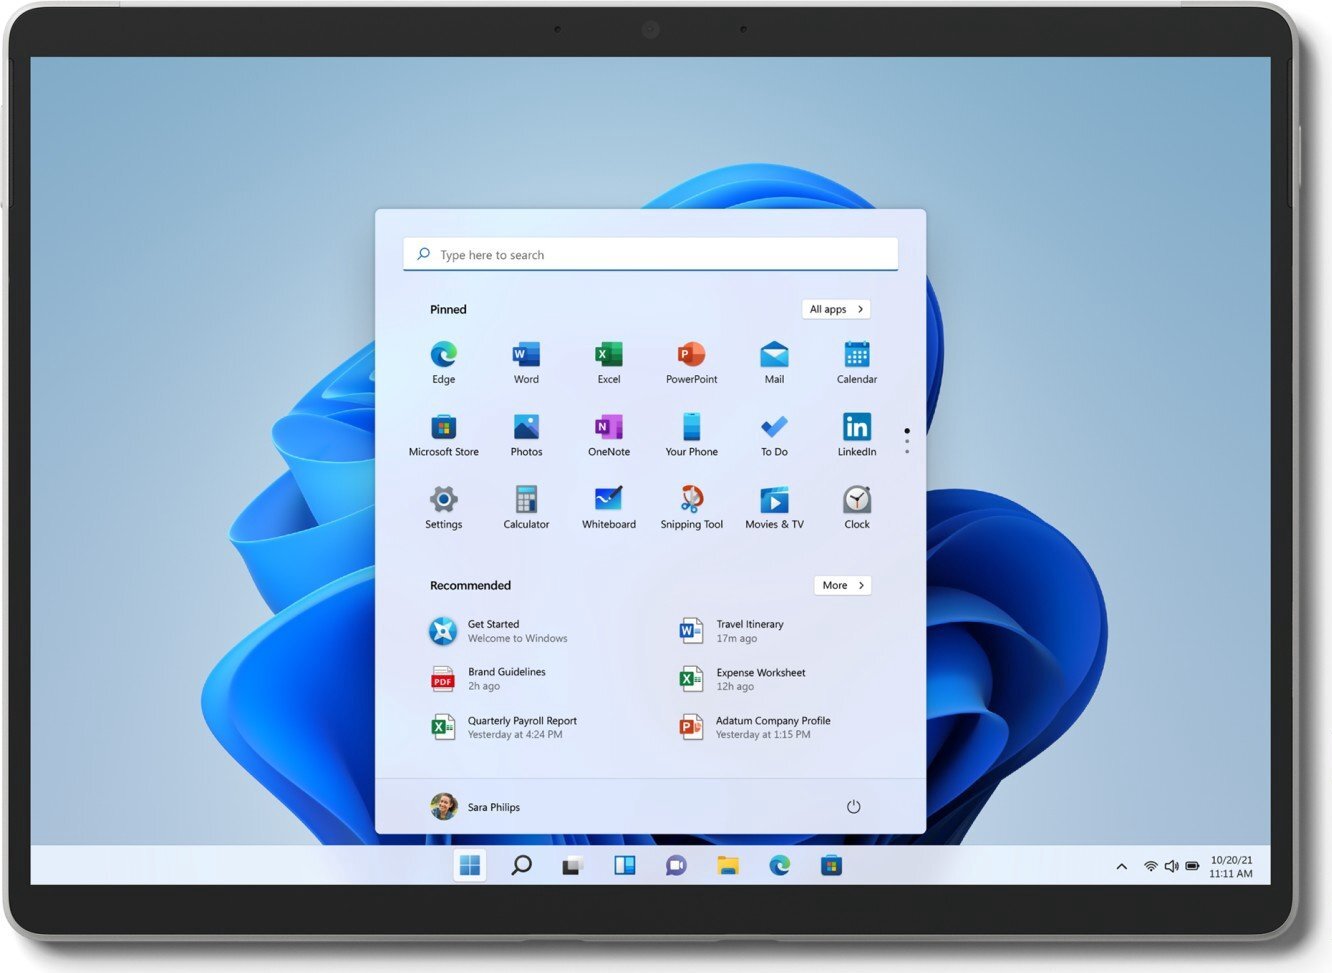The image size is (1332, 973).
Task: Click the power button in Start
Action: (x=853, y=807)
